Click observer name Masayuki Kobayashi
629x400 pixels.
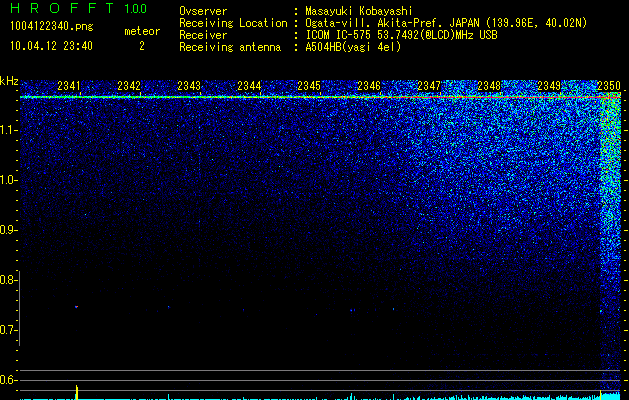click(359, 11)
